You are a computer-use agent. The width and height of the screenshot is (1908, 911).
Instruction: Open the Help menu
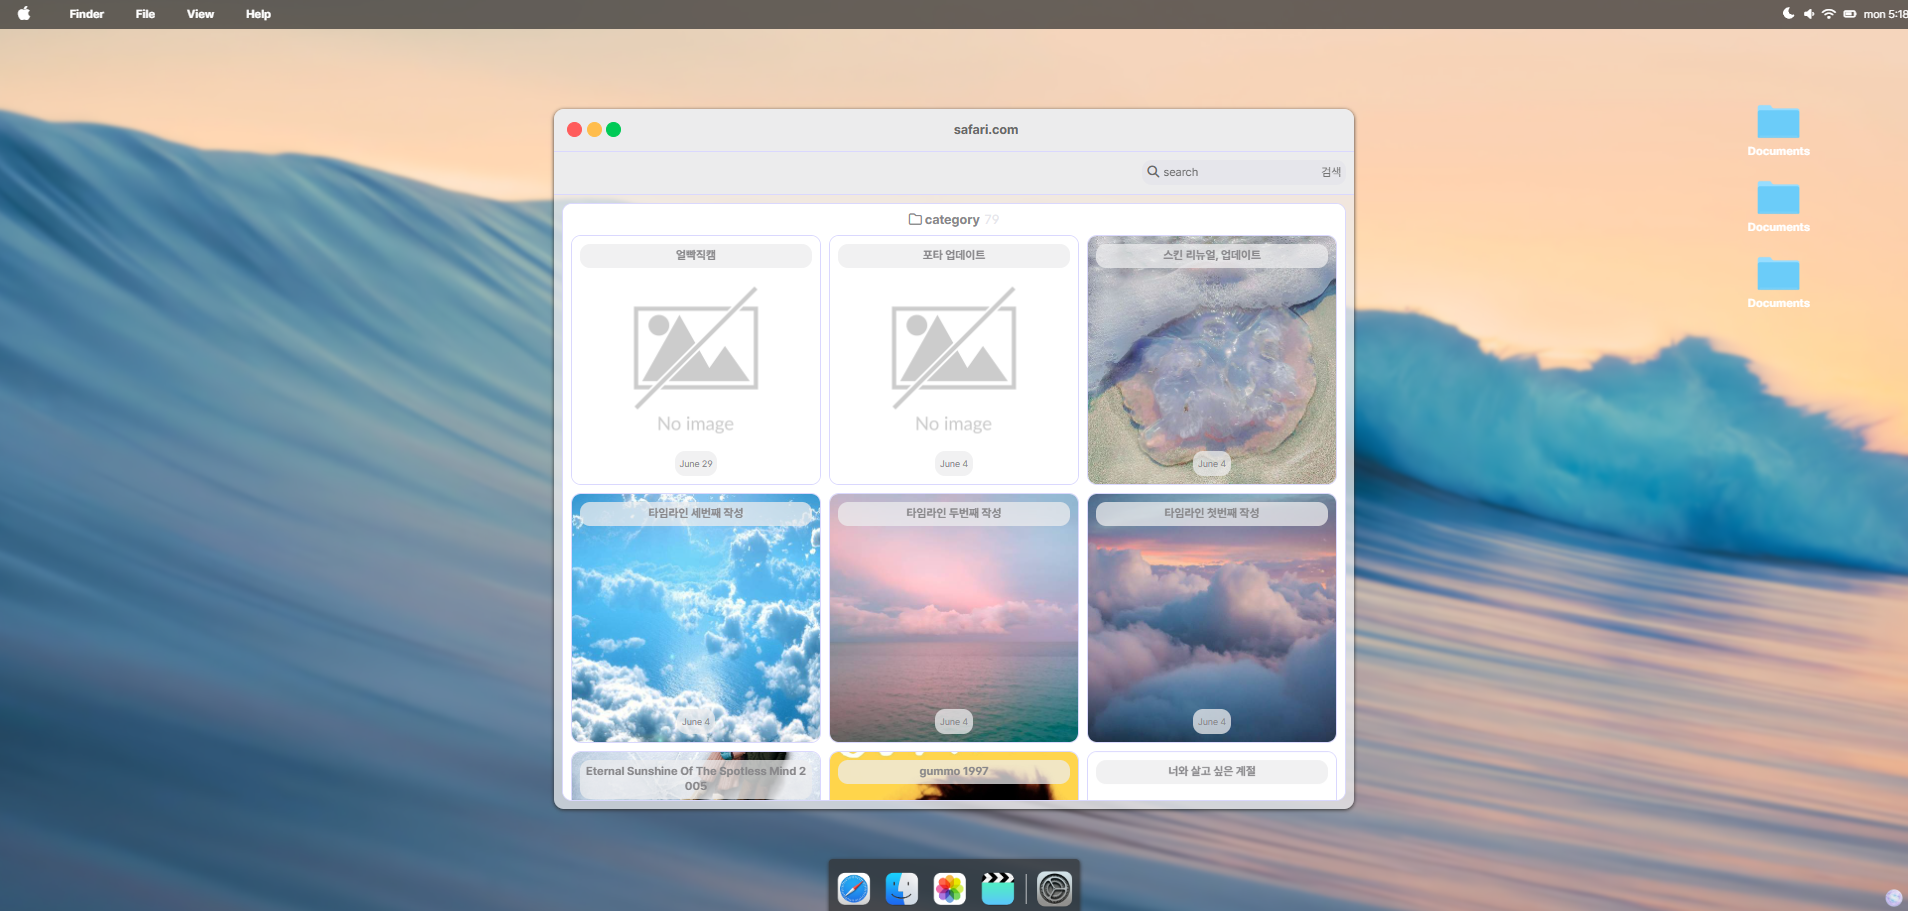258,14
